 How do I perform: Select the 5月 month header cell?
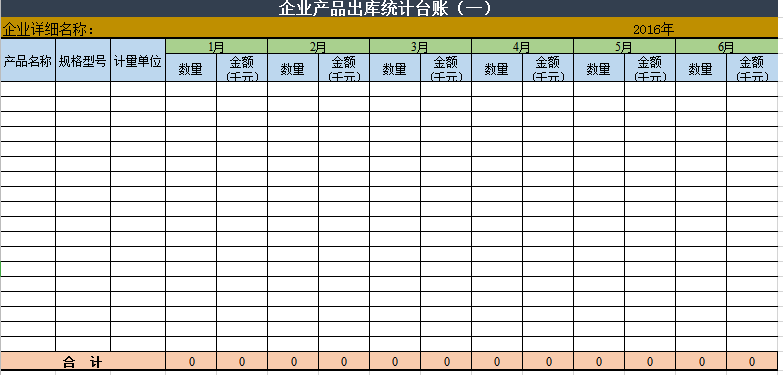[624, 46]
